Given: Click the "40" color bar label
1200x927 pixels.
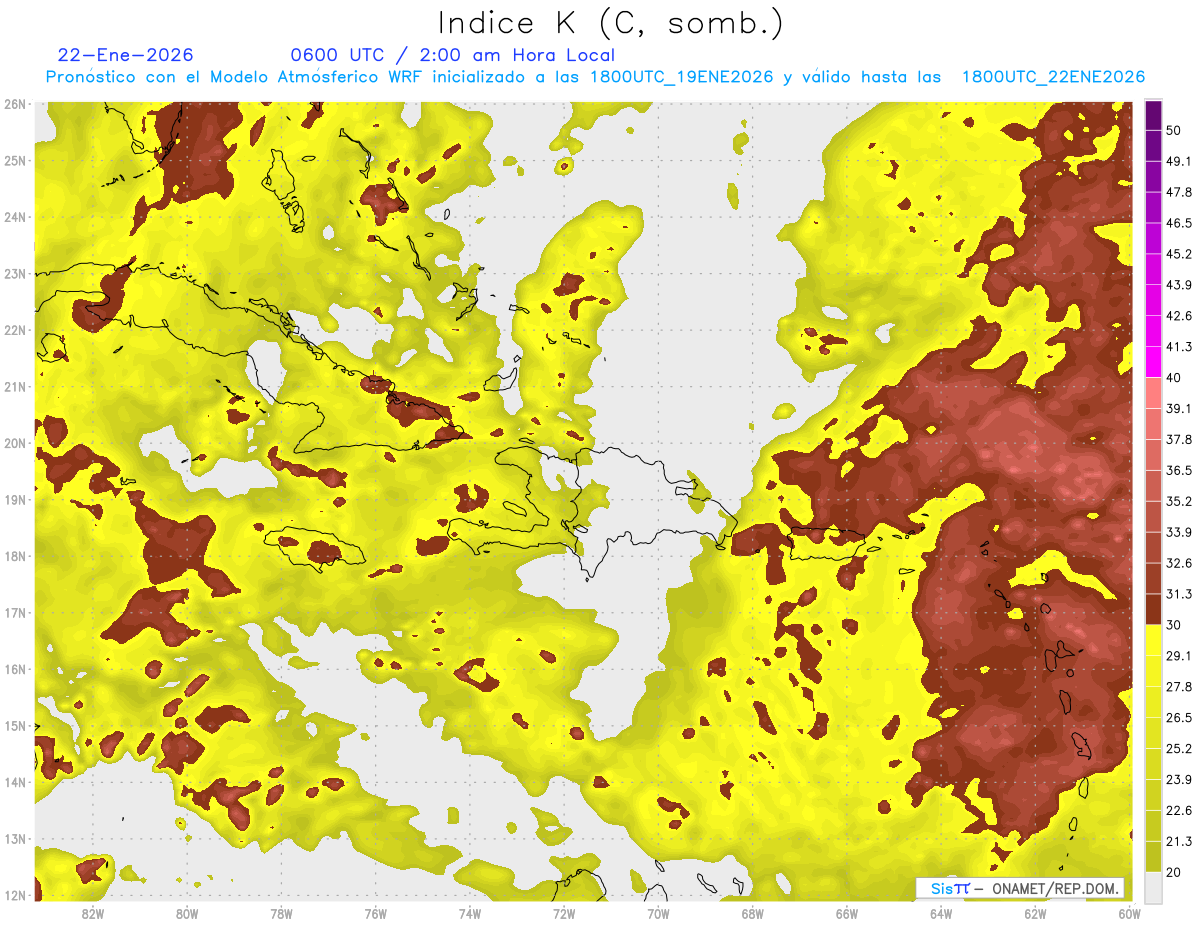Looking at the screenshot, I should tap(1174, 377).
